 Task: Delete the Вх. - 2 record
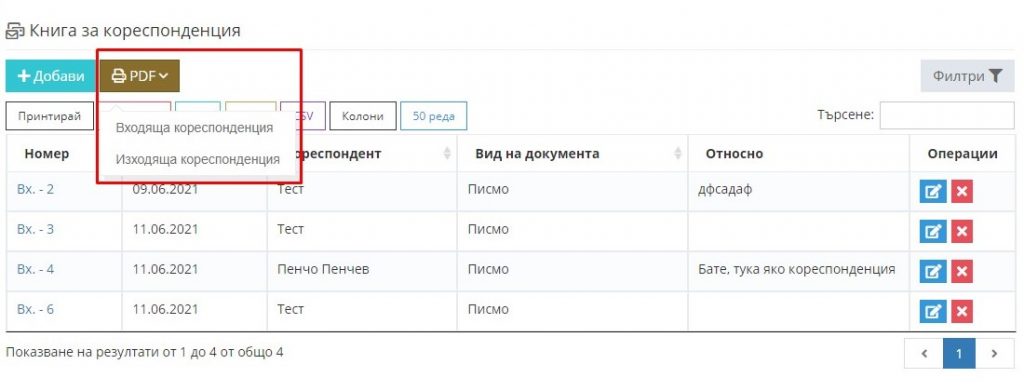pos(962,192)
